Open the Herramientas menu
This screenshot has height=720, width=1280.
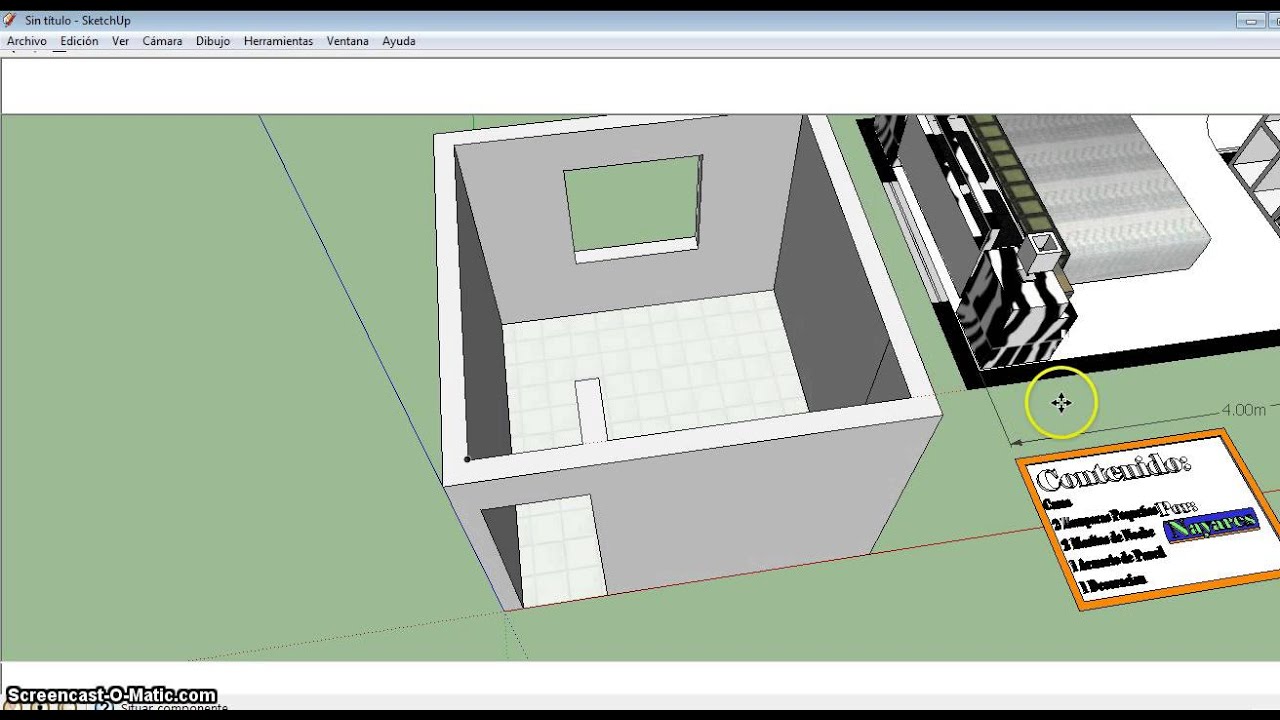click(x=278, y=41)
